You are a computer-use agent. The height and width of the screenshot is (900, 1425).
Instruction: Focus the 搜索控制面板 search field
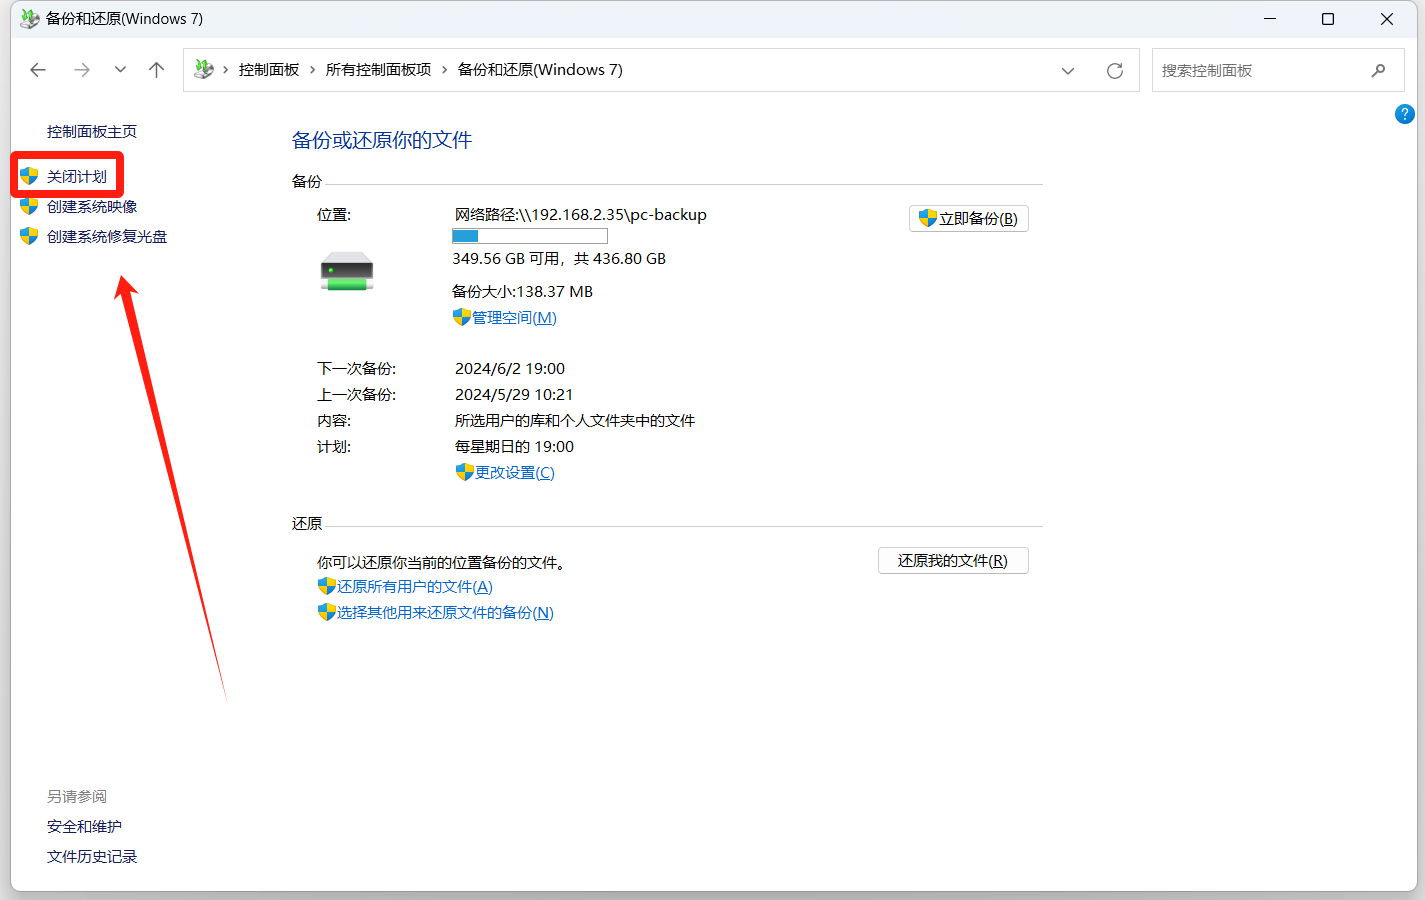pos(1260,71)
